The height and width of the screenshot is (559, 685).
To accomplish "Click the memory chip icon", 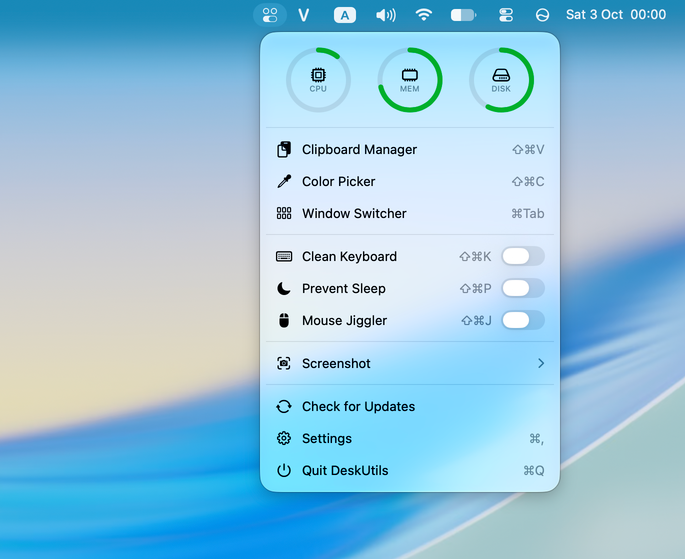I will [x=410, y=76].
